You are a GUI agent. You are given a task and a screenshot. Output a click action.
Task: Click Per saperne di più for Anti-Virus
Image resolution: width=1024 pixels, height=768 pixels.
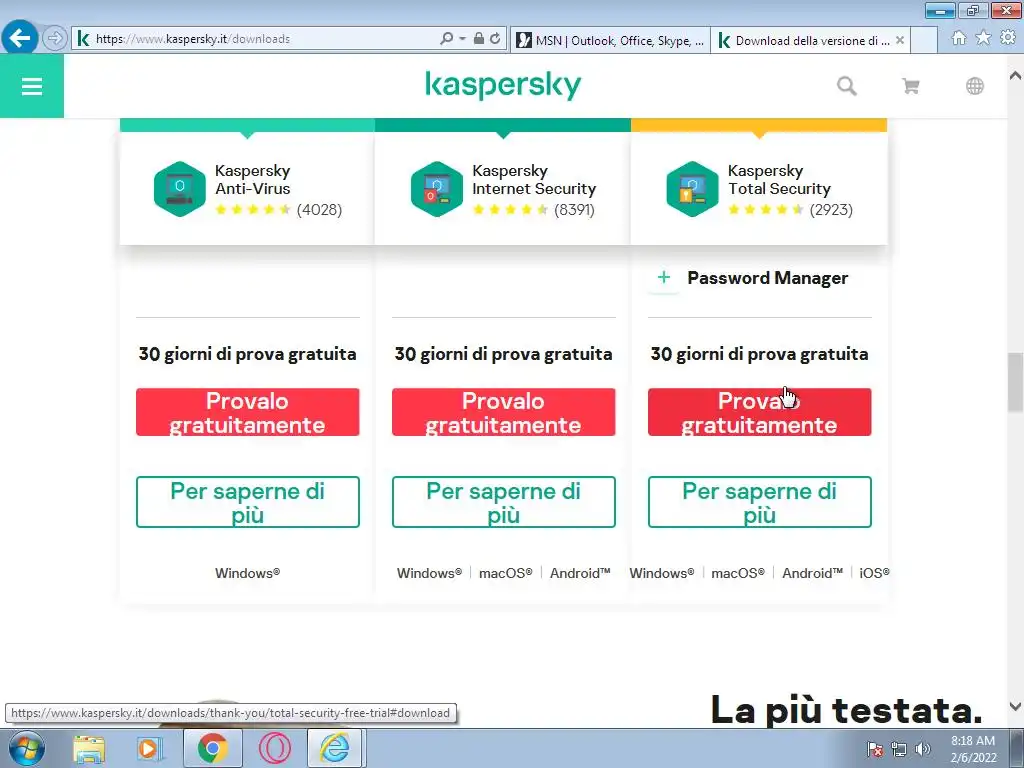tap(248, 502)
